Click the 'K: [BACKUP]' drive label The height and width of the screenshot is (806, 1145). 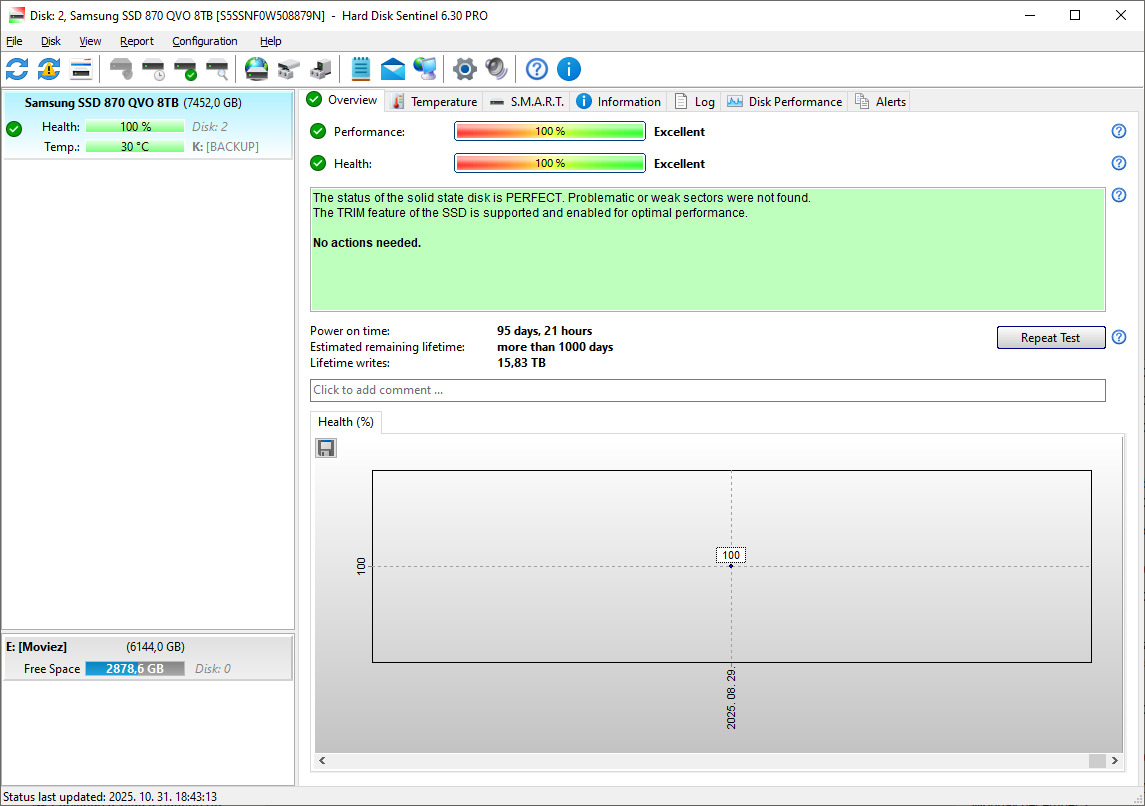(x=226, y=147)
